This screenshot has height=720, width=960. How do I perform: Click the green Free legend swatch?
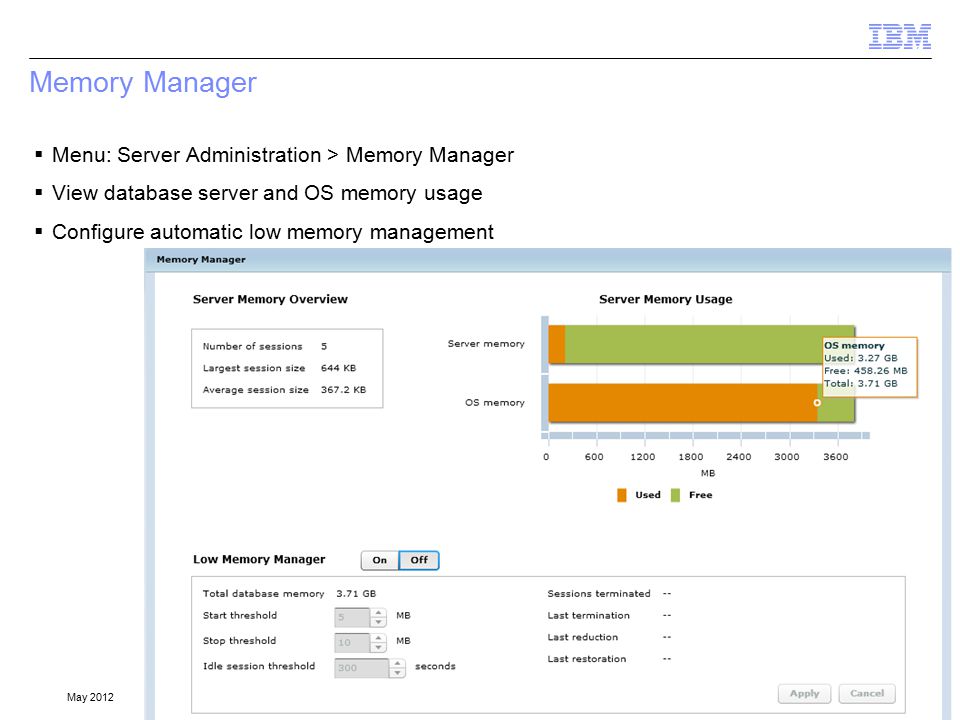pyautogui.click(x=675, y=495)
